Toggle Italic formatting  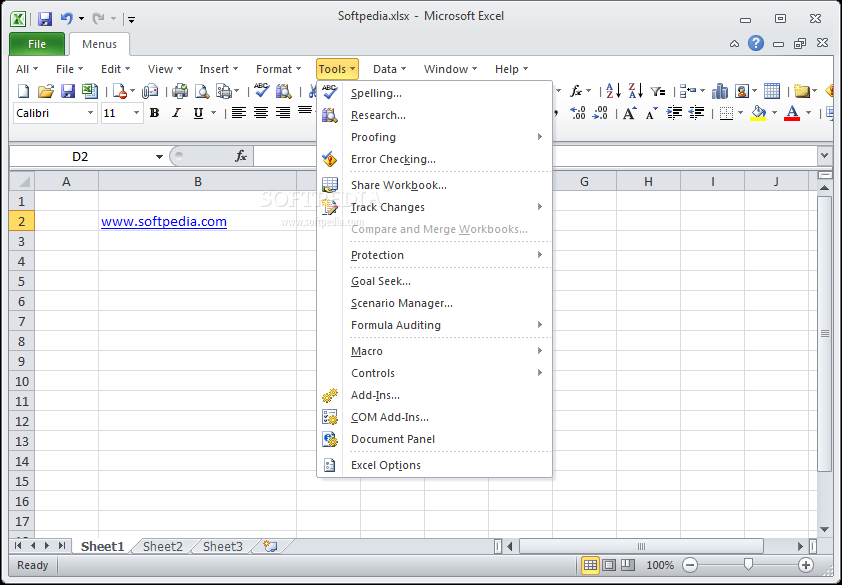point(176,113)
